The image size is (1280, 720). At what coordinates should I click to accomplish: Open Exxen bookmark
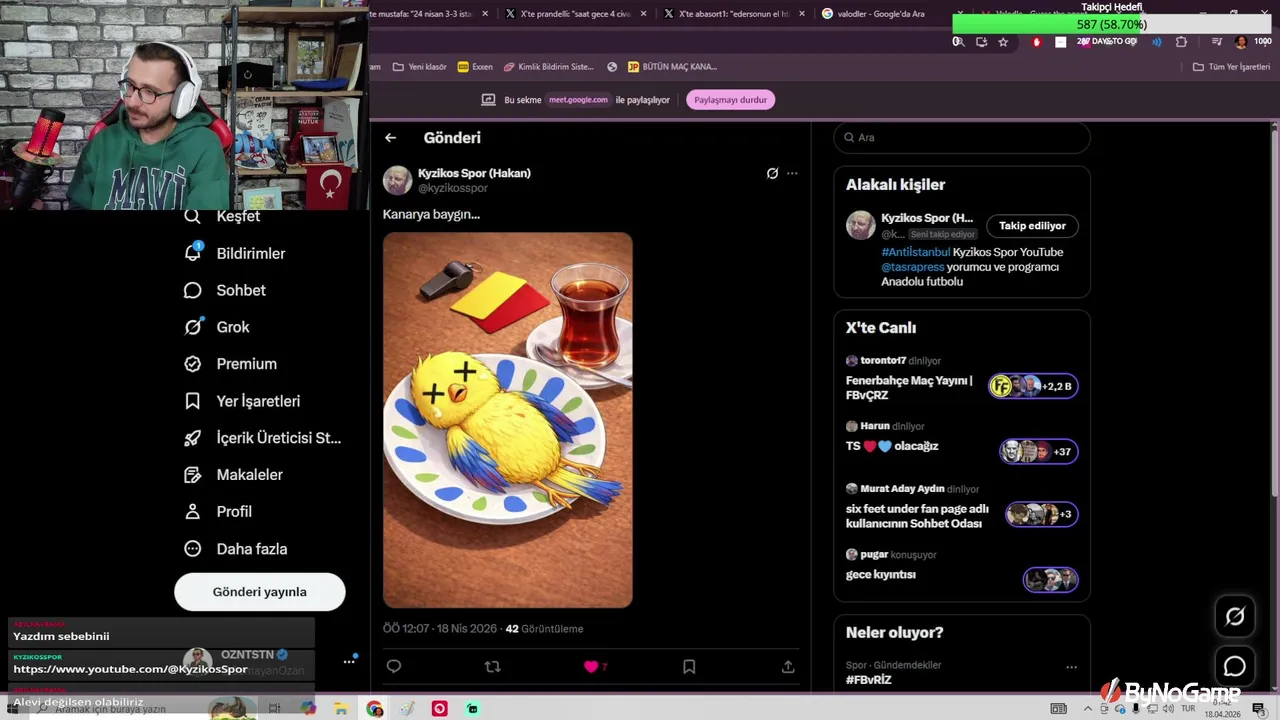tap(475, 67)
